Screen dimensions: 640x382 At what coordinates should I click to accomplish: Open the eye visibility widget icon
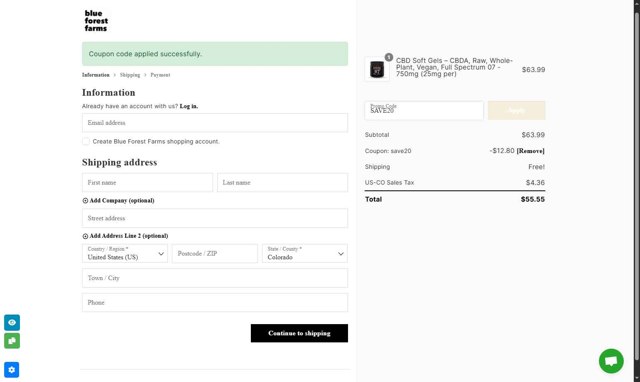click(12, 322)
